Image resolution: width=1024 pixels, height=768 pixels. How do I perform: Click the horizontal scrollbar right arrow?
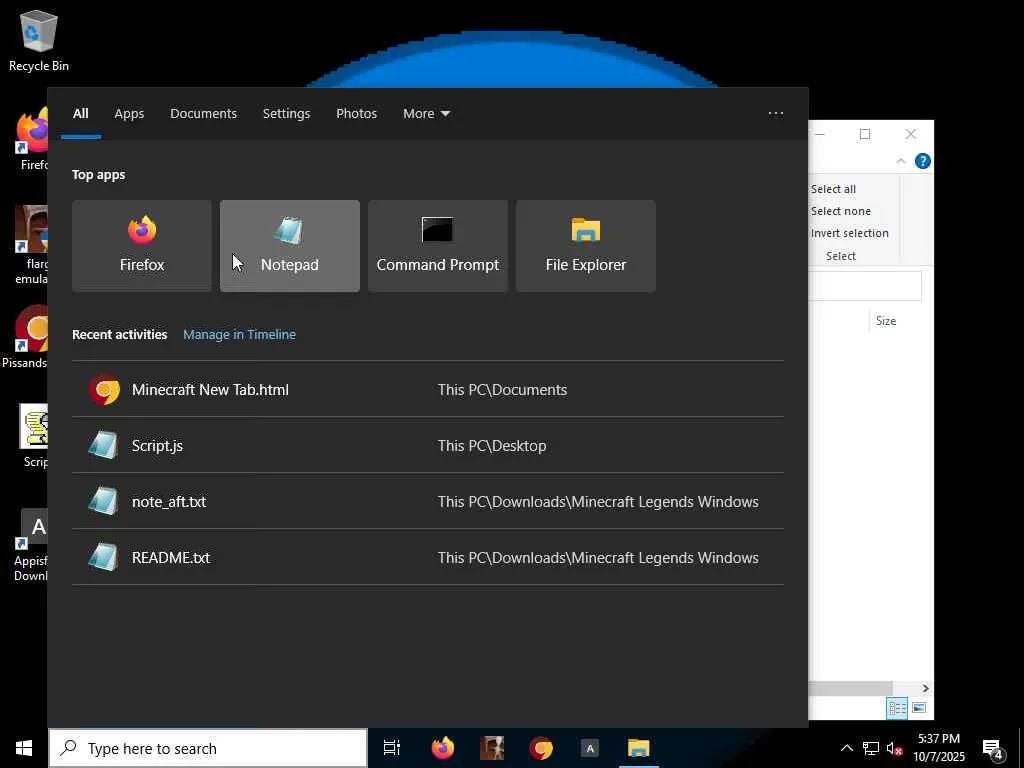pos(925,688)
